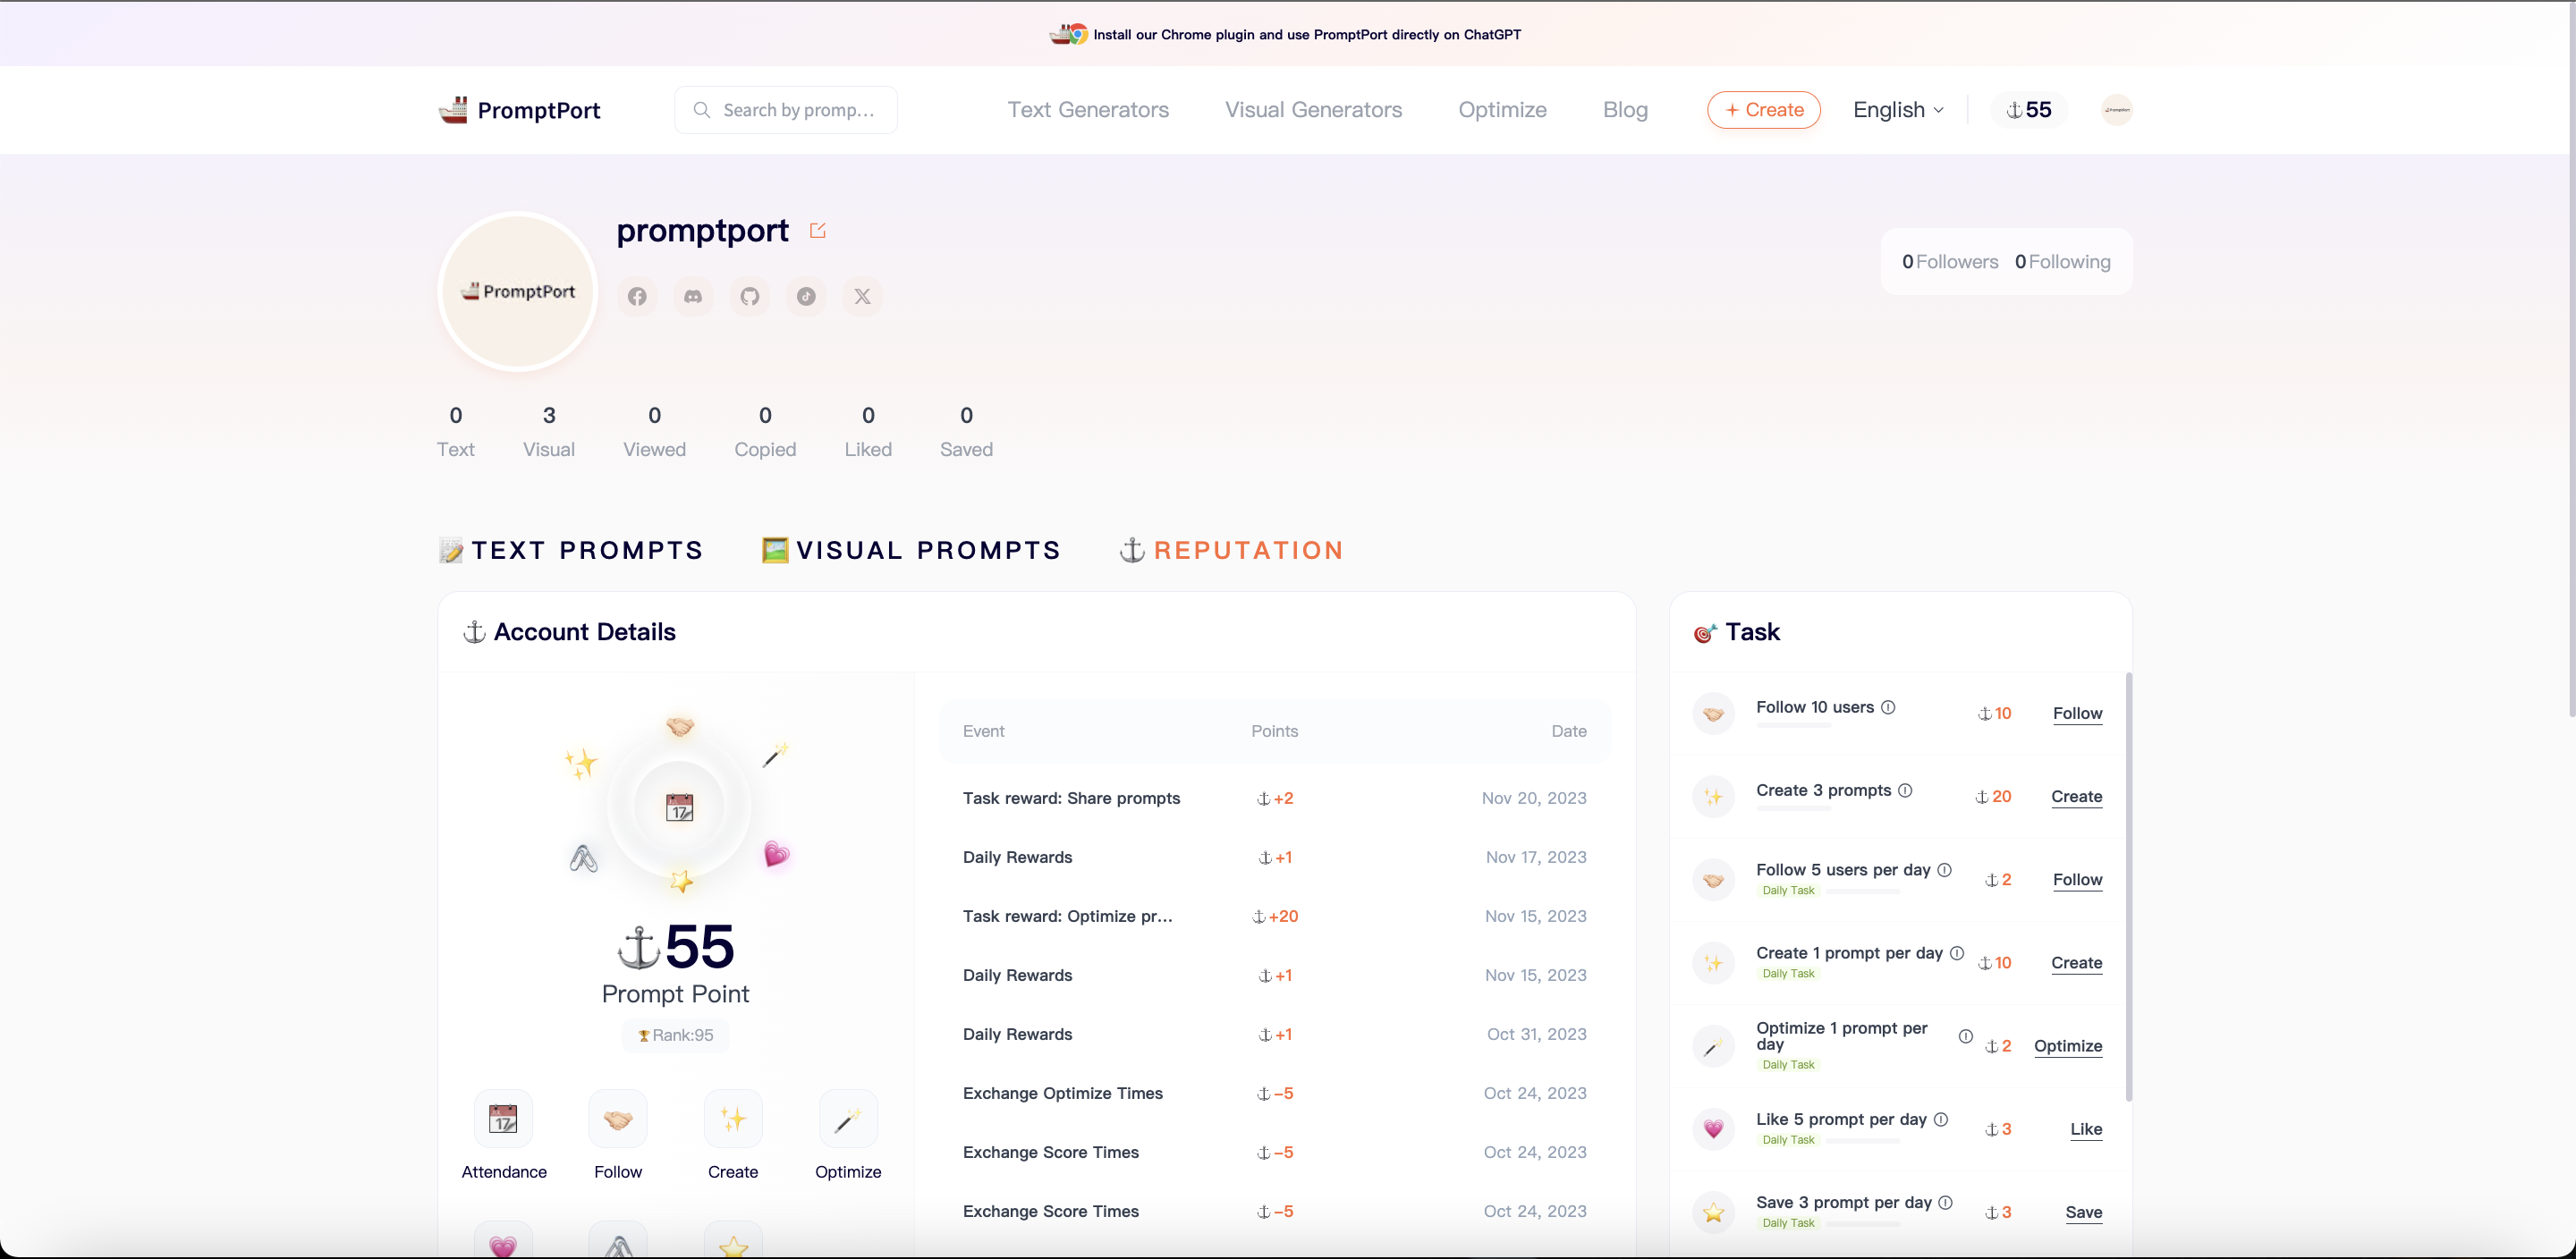The image size is (2576, 1259).
Task: Open Text Generators in the navigation bar
Action: click(x=1087, y=110)
